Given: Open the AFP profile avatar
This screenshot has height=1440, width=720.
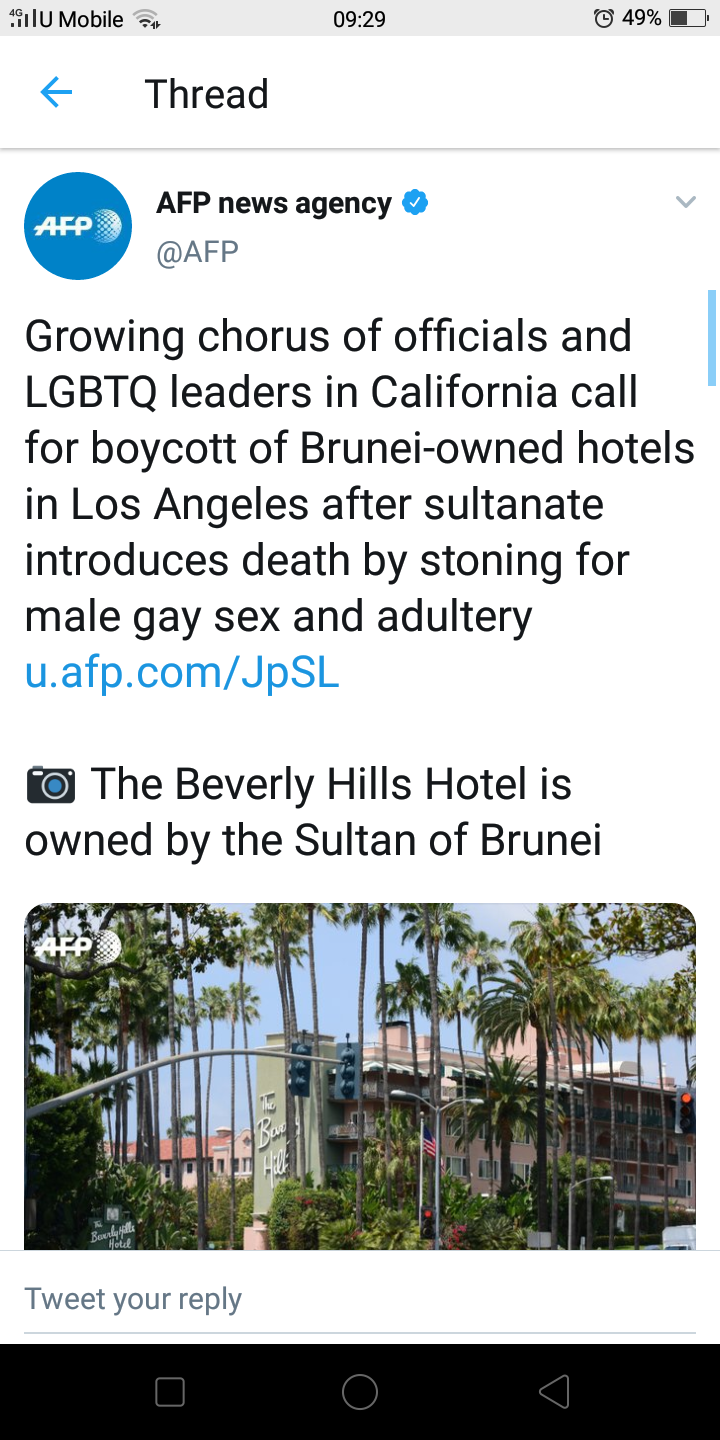Looking at the screenshot, I should point(78,226).
